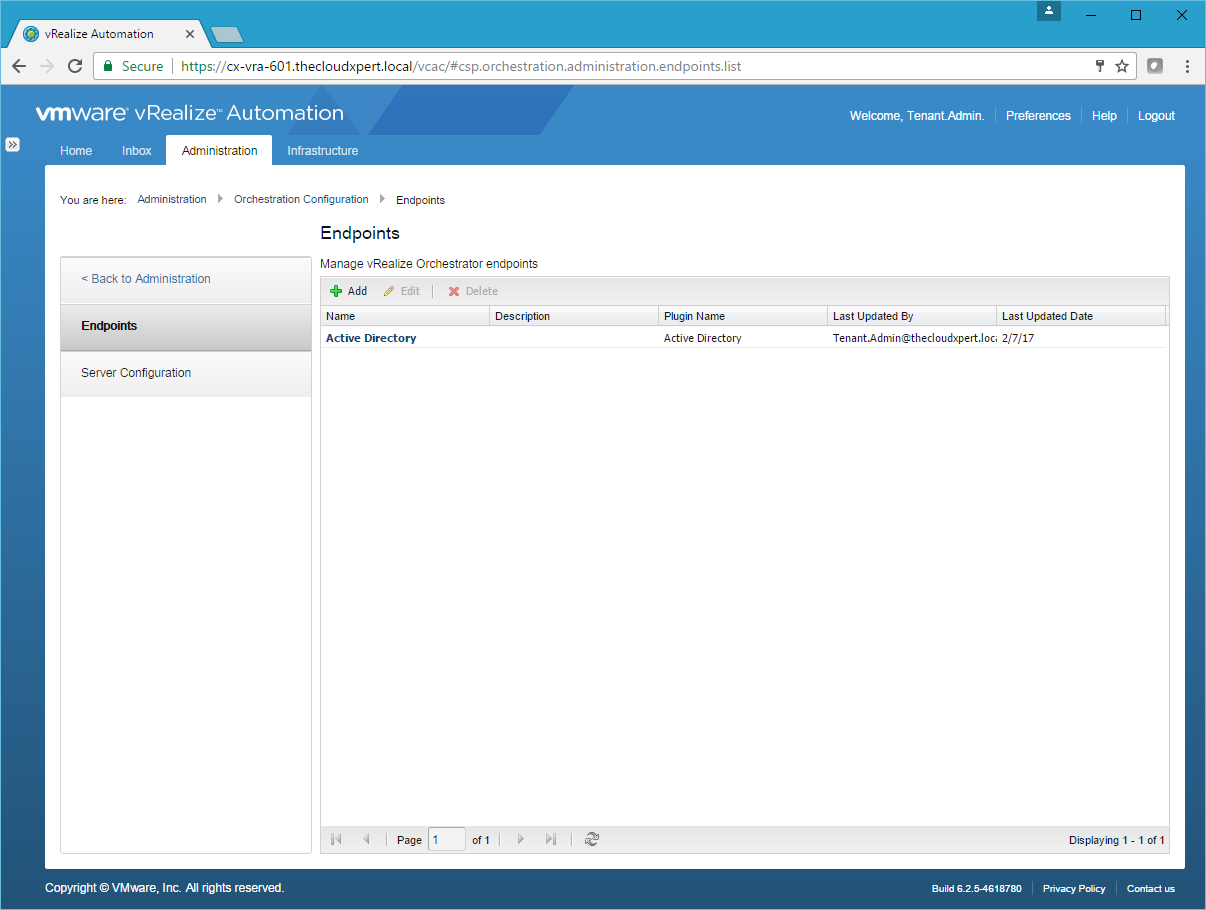Image resolution: width=1206 pixels, height=910 pixels.
Task: Go to the Home tab
Action: (x=76, y=151)
